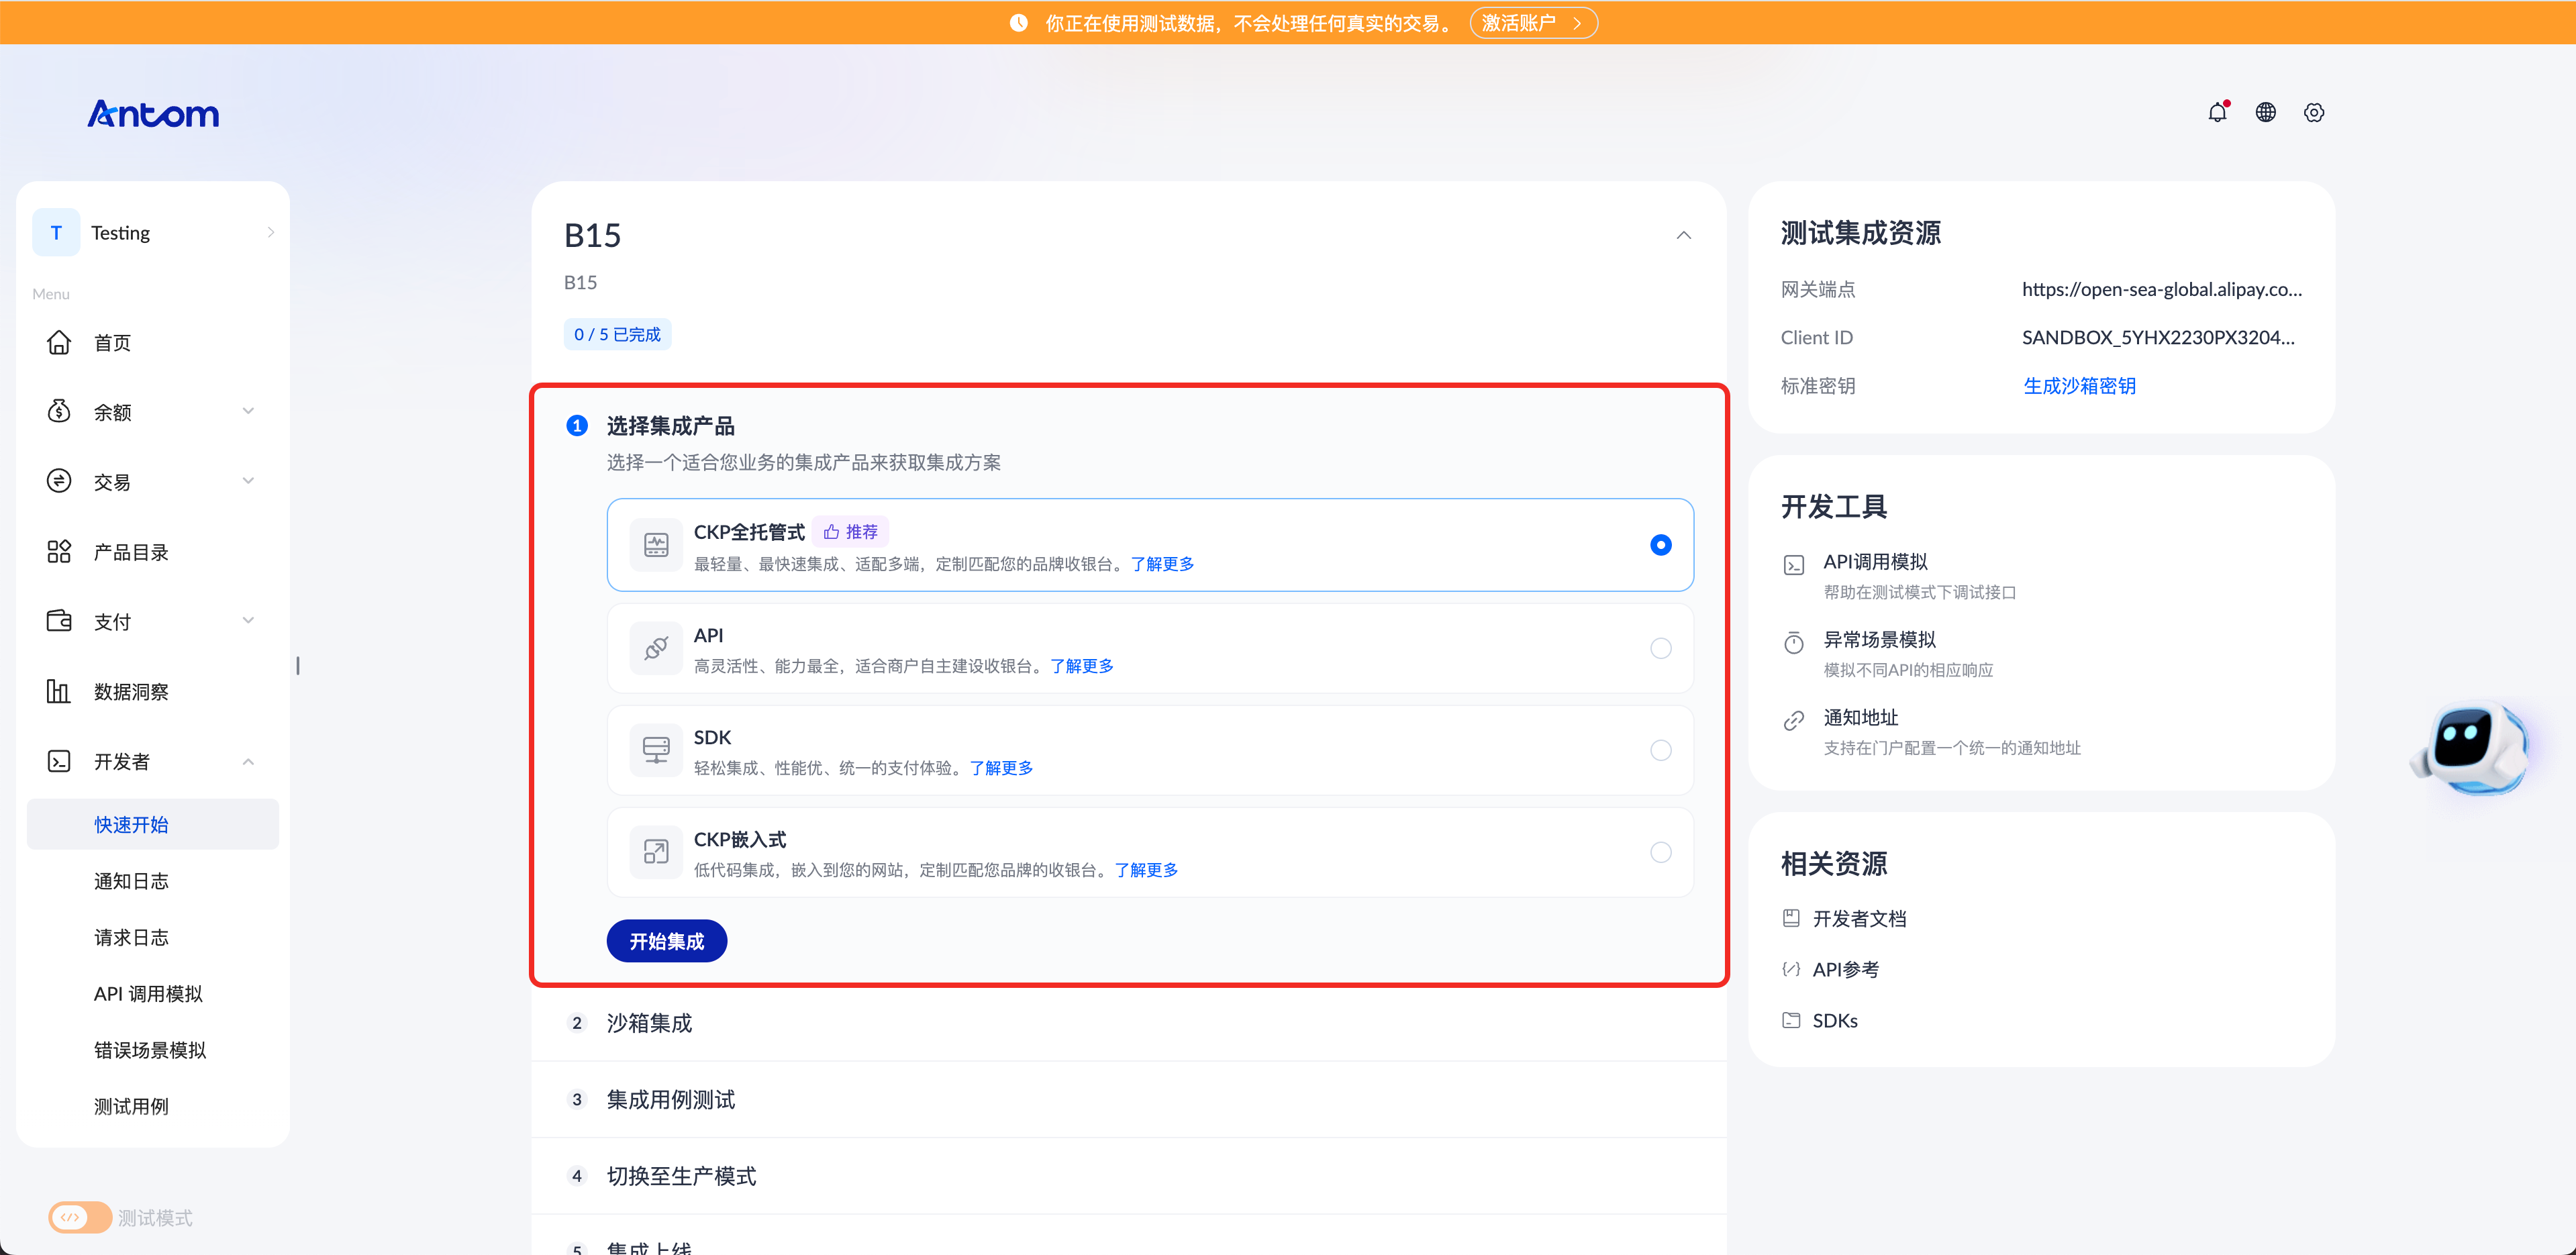
Task: Click the clock icon in orange banner
Action: click(1018, 23)
